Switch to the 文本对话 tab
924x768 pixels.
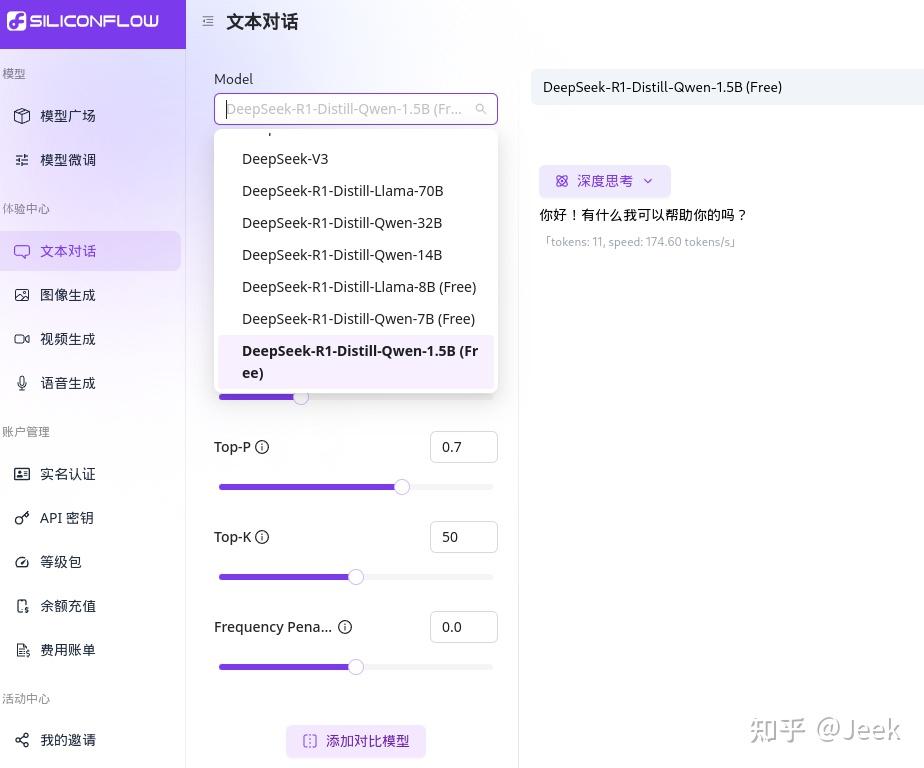pyautogui.click(x=68, y=250)
